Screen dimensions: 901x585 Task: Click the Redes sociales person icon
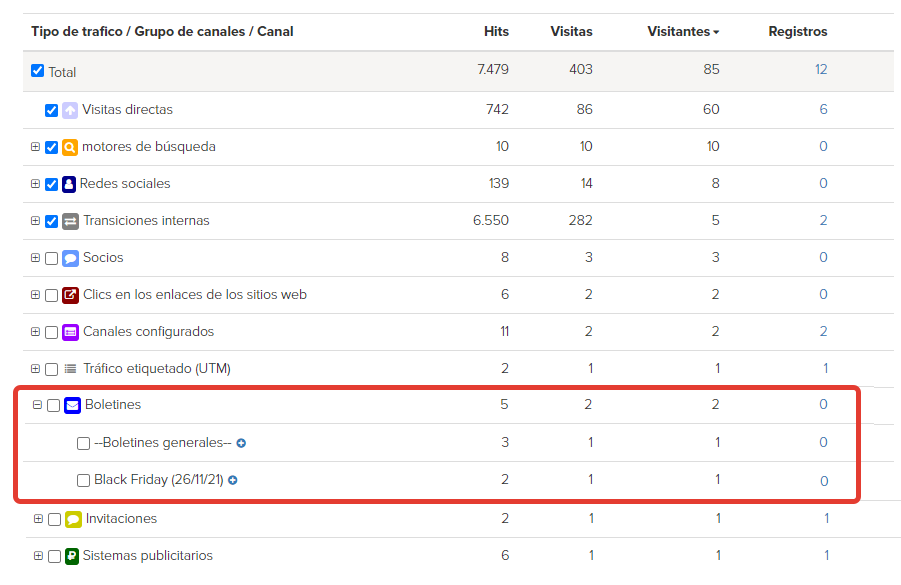click(69, 184)
